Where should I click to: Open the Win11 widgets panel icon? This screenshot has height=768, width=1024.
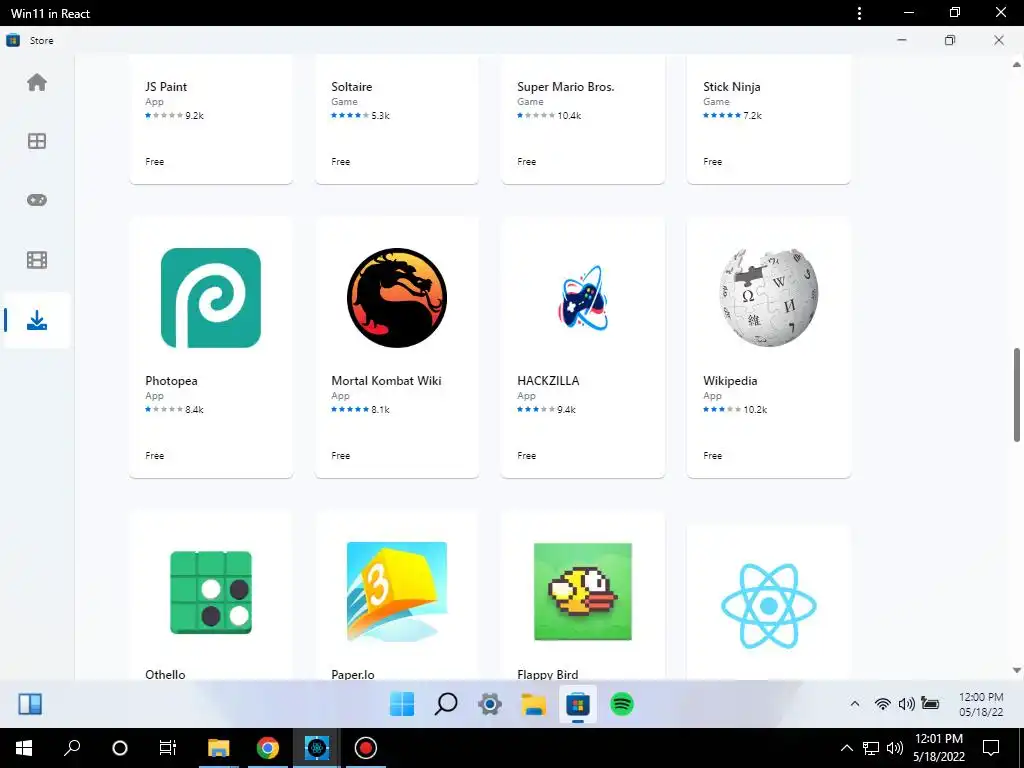pyautogui.click(x=30, y=704)
